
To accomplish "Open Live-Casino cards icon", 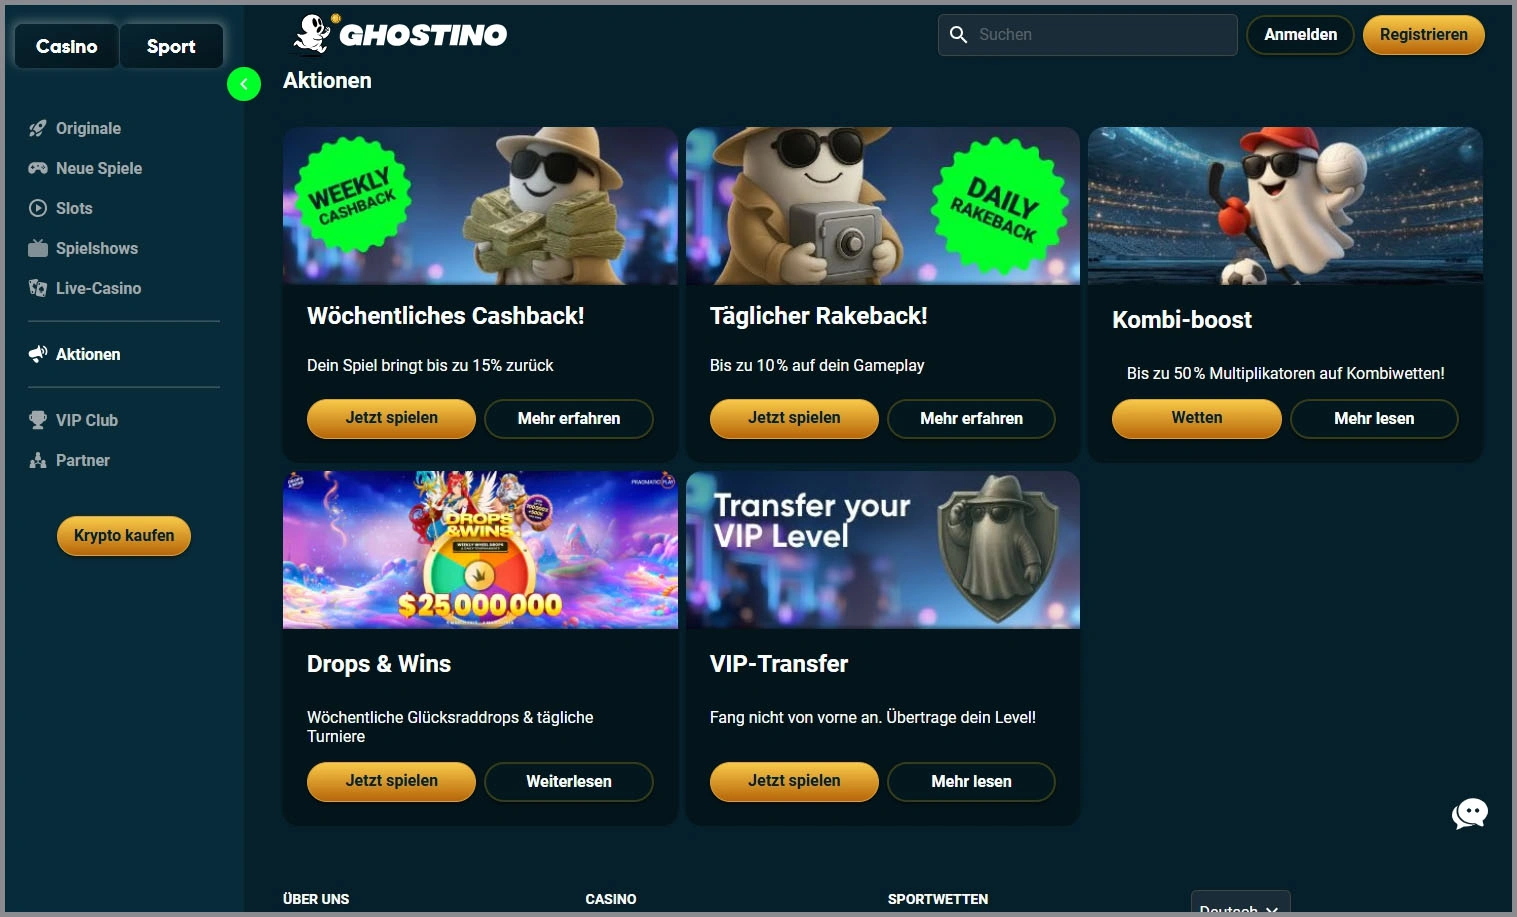I will point(38,288).
